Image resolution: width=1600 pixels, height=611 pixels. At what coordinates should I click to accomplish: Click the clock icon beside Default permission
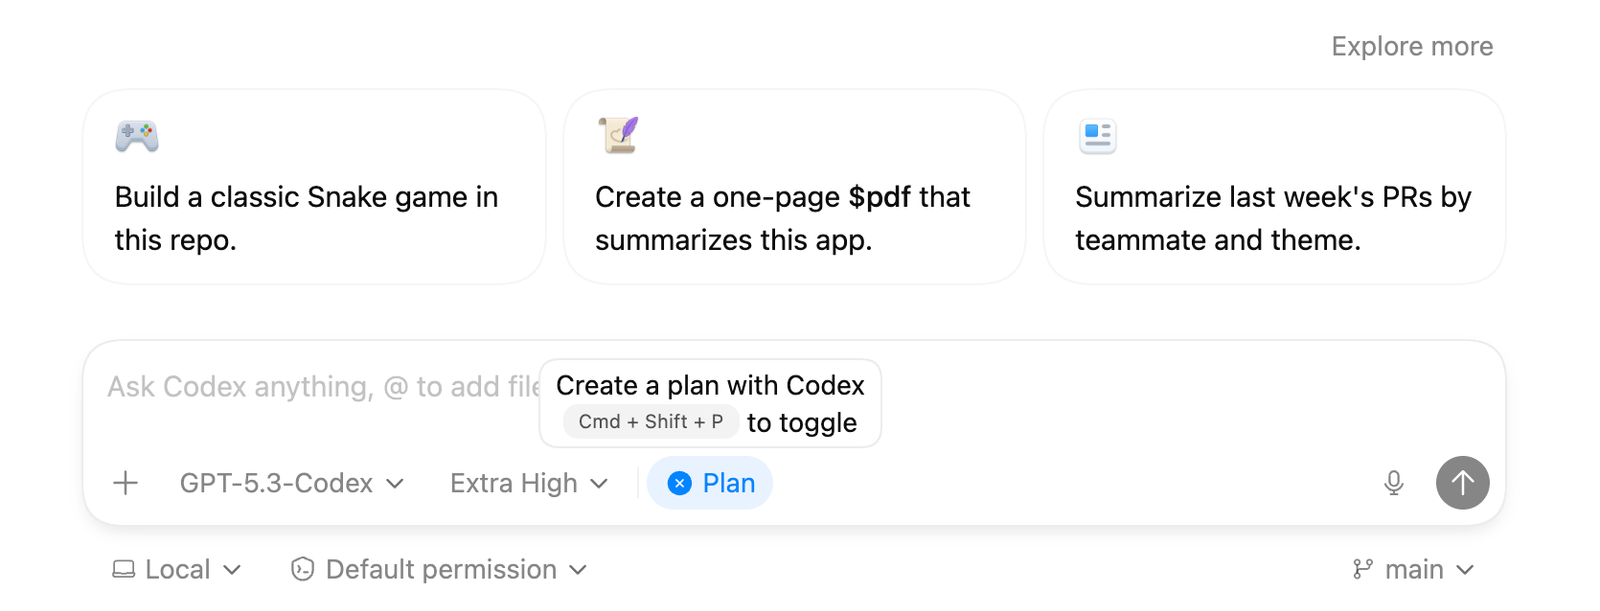[x=303, y=569]
